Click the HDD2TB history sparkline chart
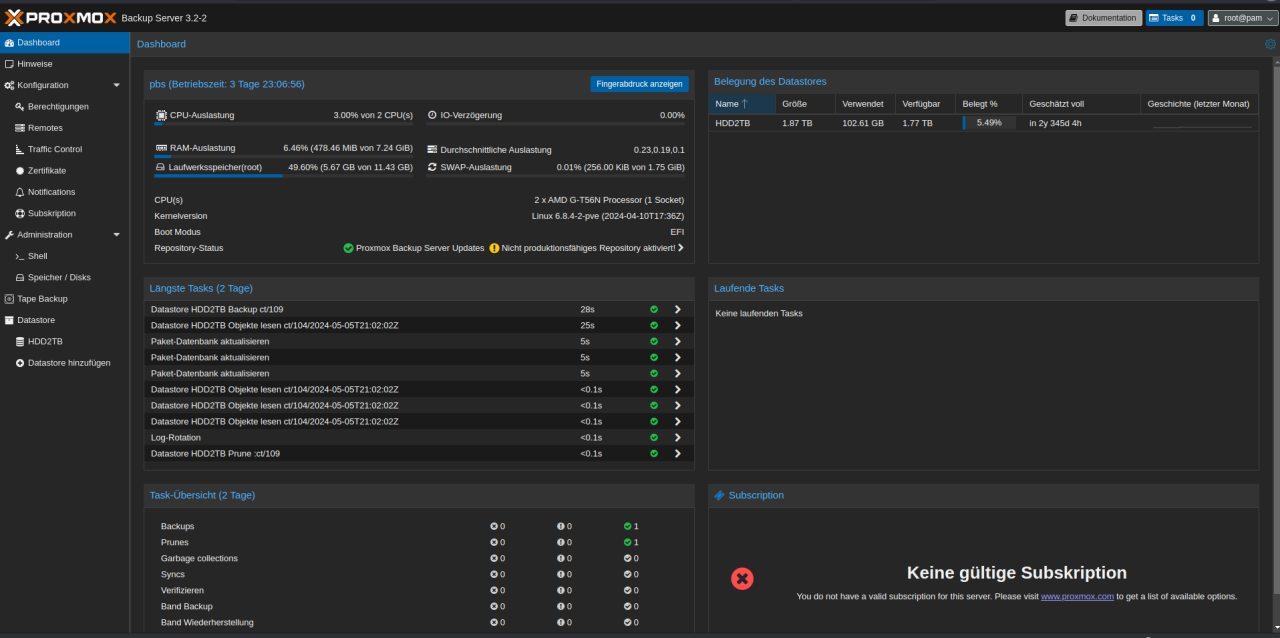The height and width of the screenshot is (638, 1280). (1202, 124)
